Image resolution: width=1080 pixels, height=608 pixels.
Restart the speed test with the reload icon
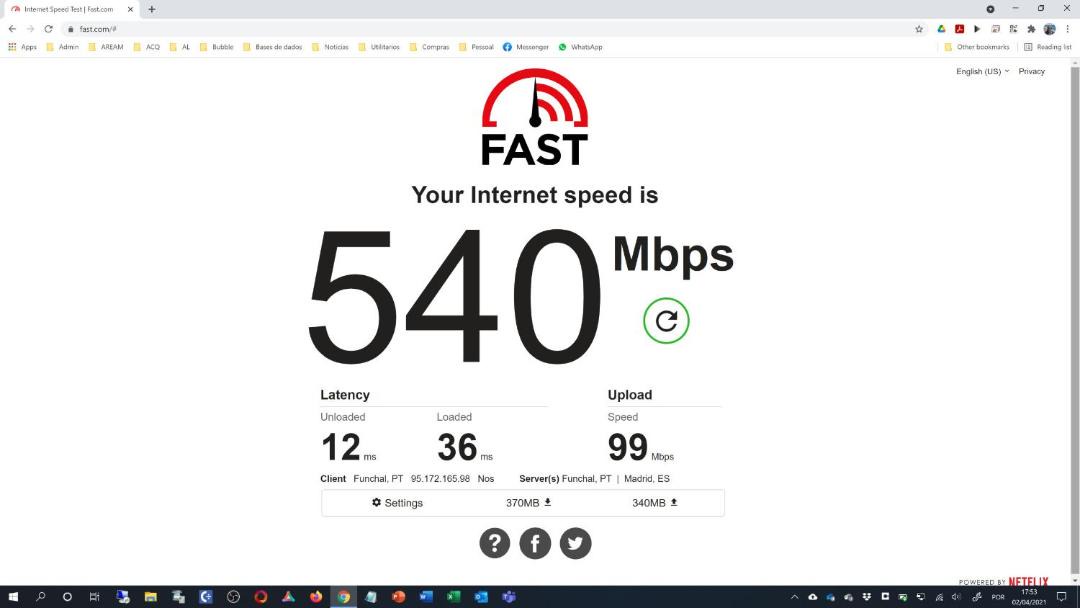(666, 321)
